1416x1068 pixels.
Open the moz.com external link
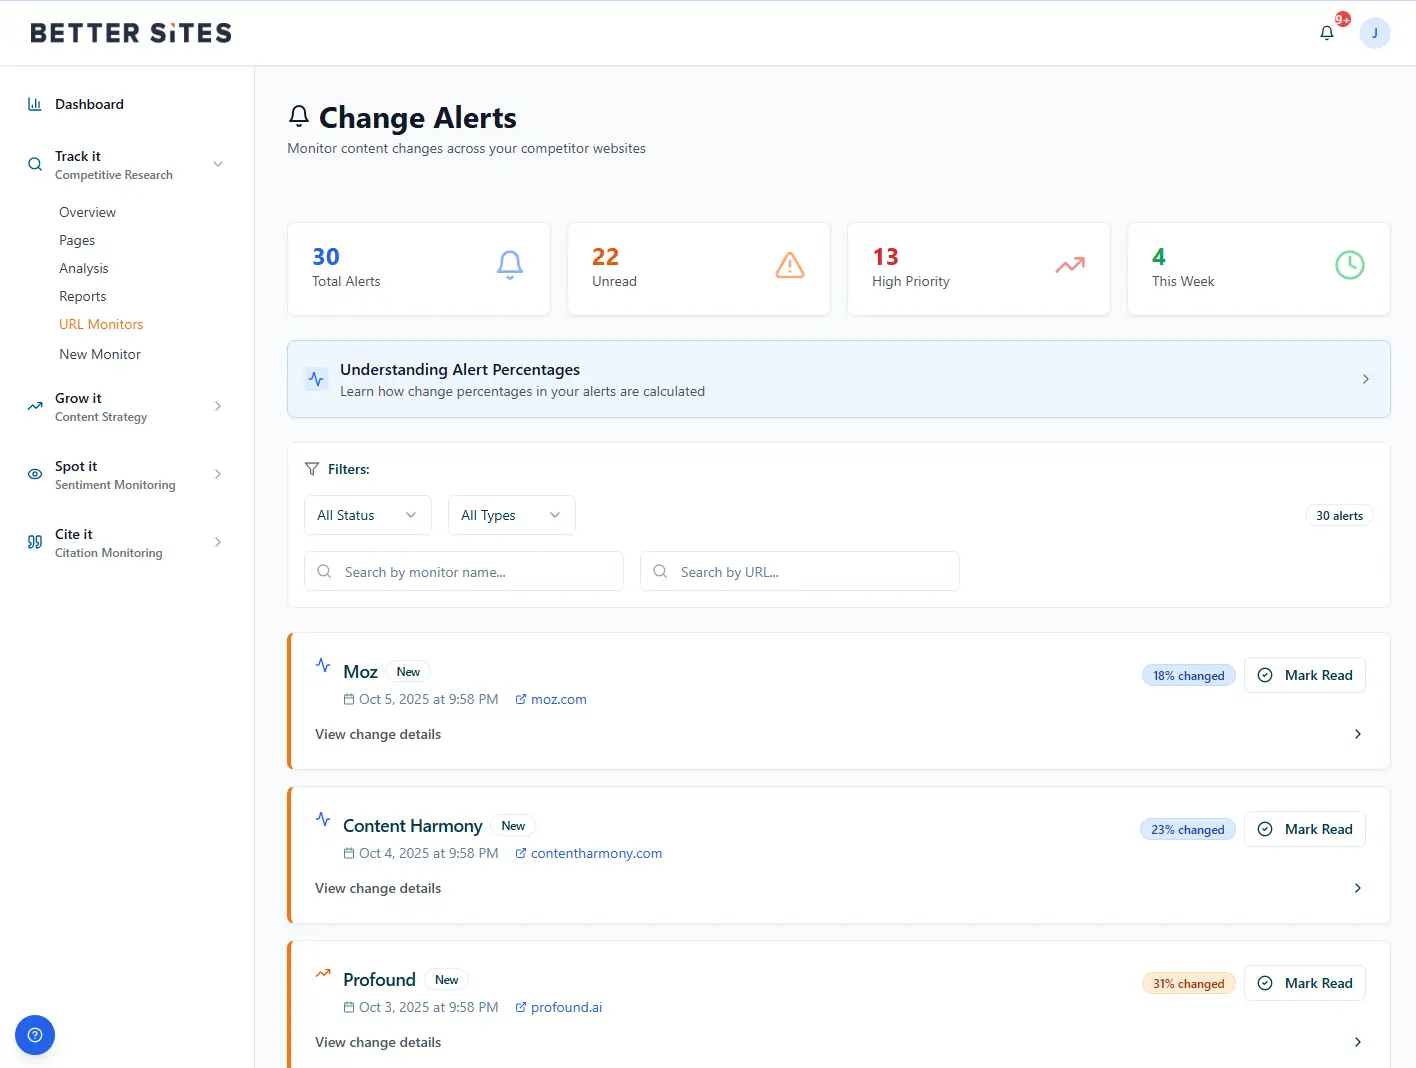558,699
